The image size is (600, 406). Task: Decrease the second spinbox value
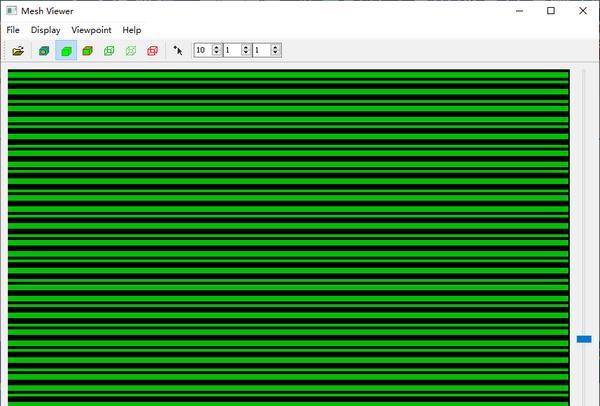click(246, 53)
